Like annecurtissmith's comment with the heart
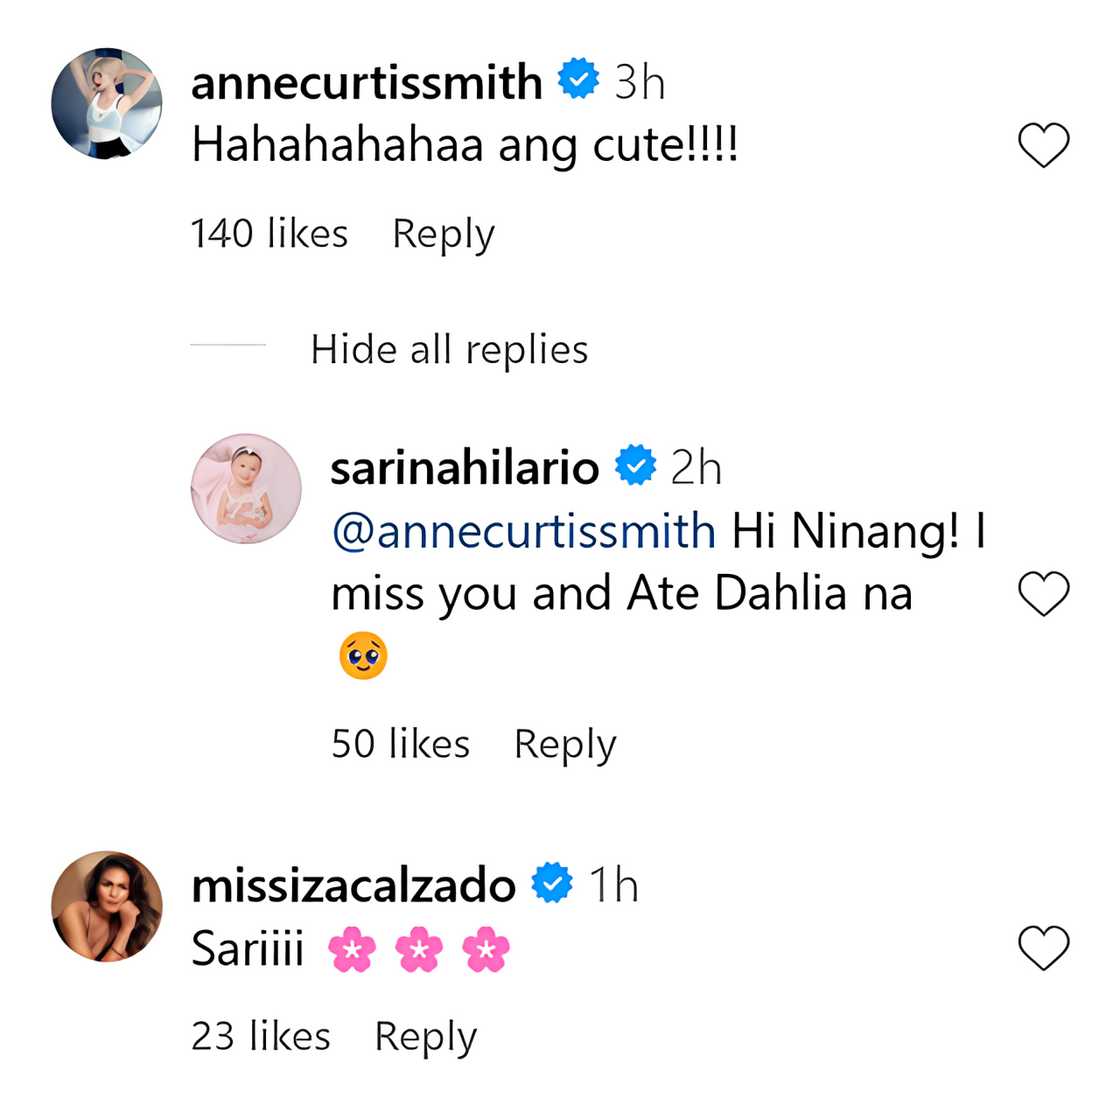Image resolution: width=1120 pixels, height=1120 pixels. click(x=1043, y=146)
